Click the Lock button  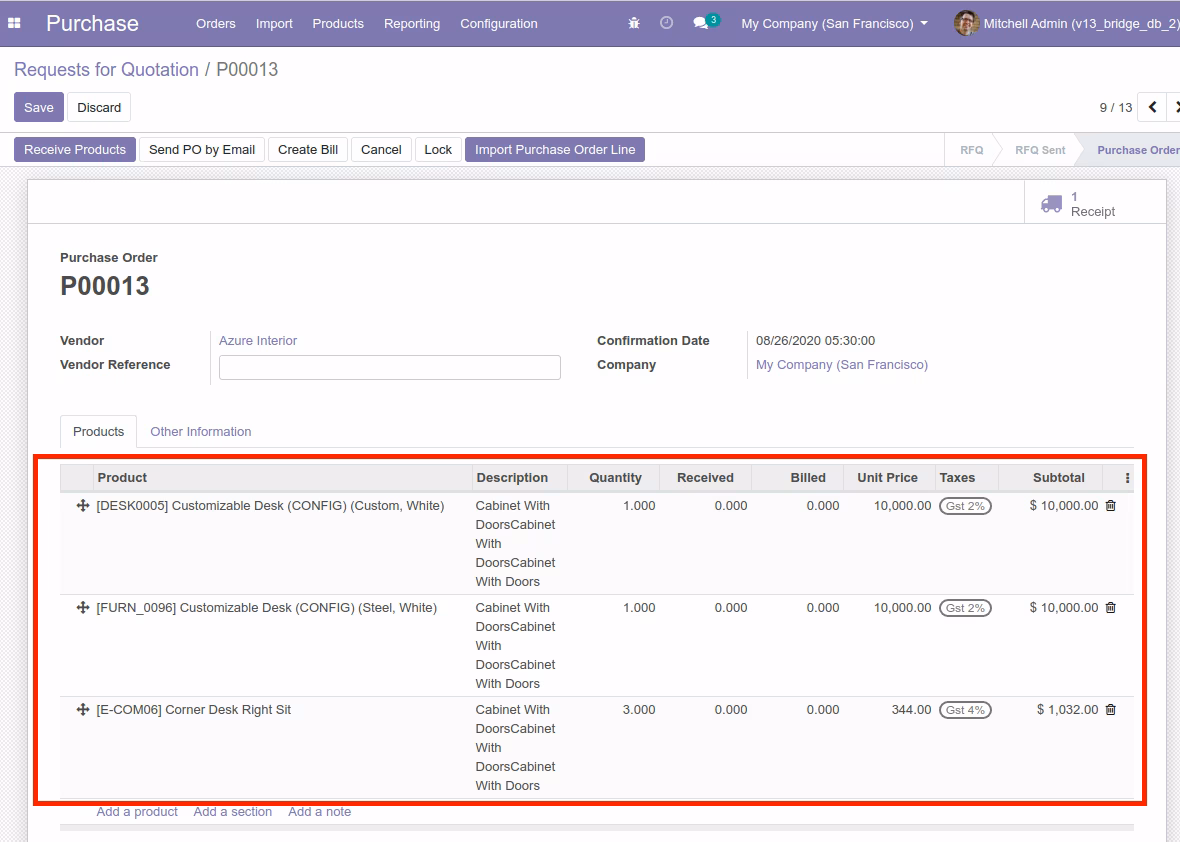point(438,150)
